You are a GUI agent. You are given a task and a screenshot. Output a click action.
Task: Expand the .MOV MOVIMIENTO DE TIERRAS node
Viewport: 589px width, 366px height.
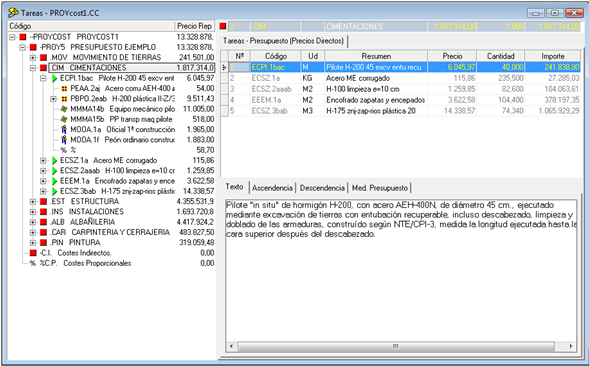pyautogui.click(x=33, y=57)
